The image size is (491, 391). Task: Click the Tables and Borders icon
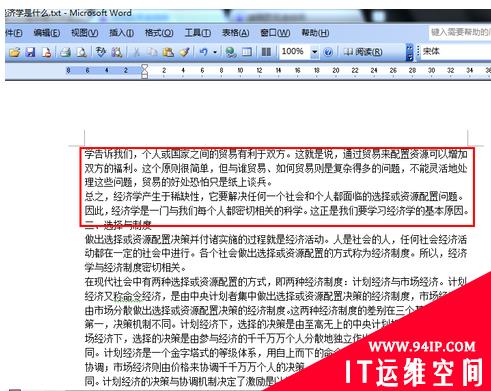coord(247,52)
